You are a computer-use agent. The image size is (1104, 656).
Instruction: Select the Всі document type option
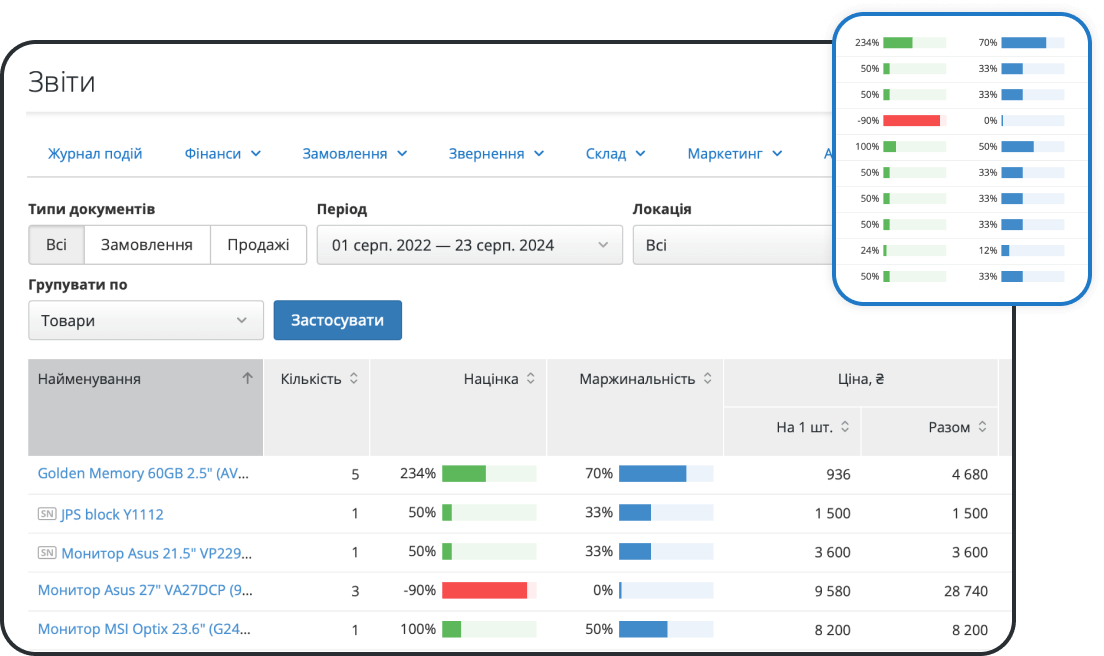(56, 245)
